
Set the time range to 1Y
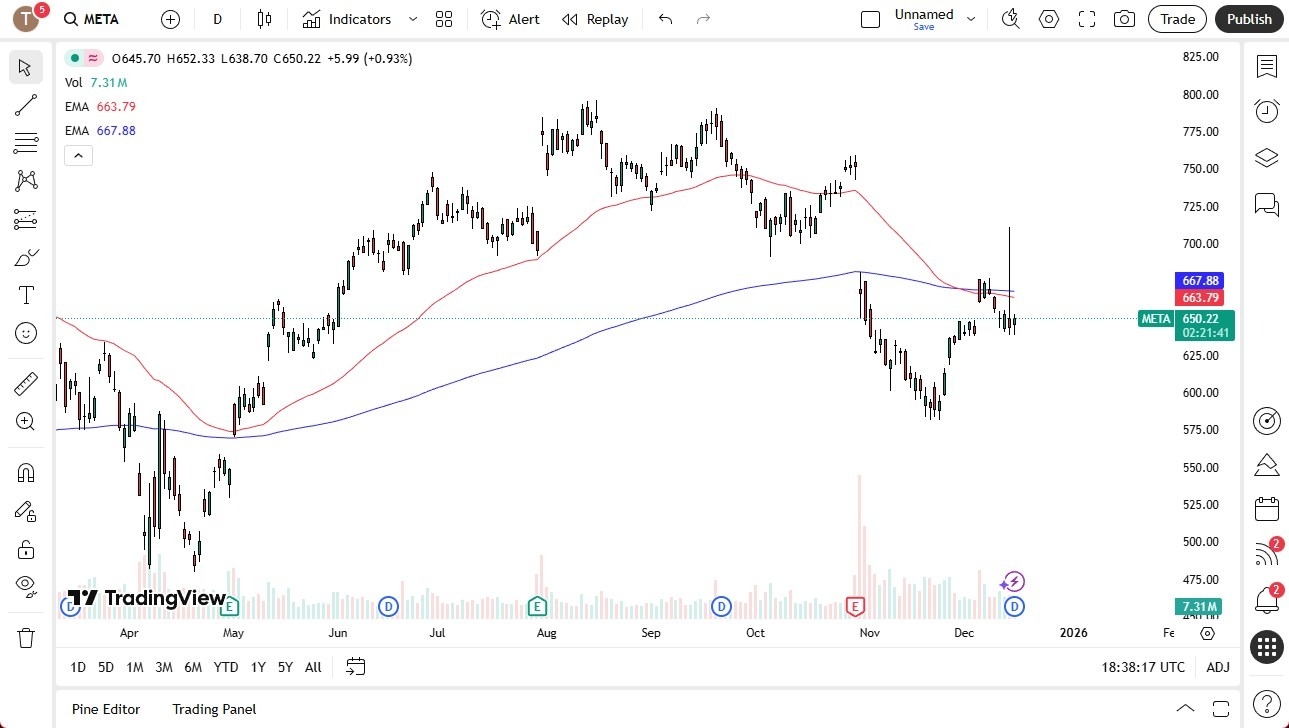pos(258,667)
